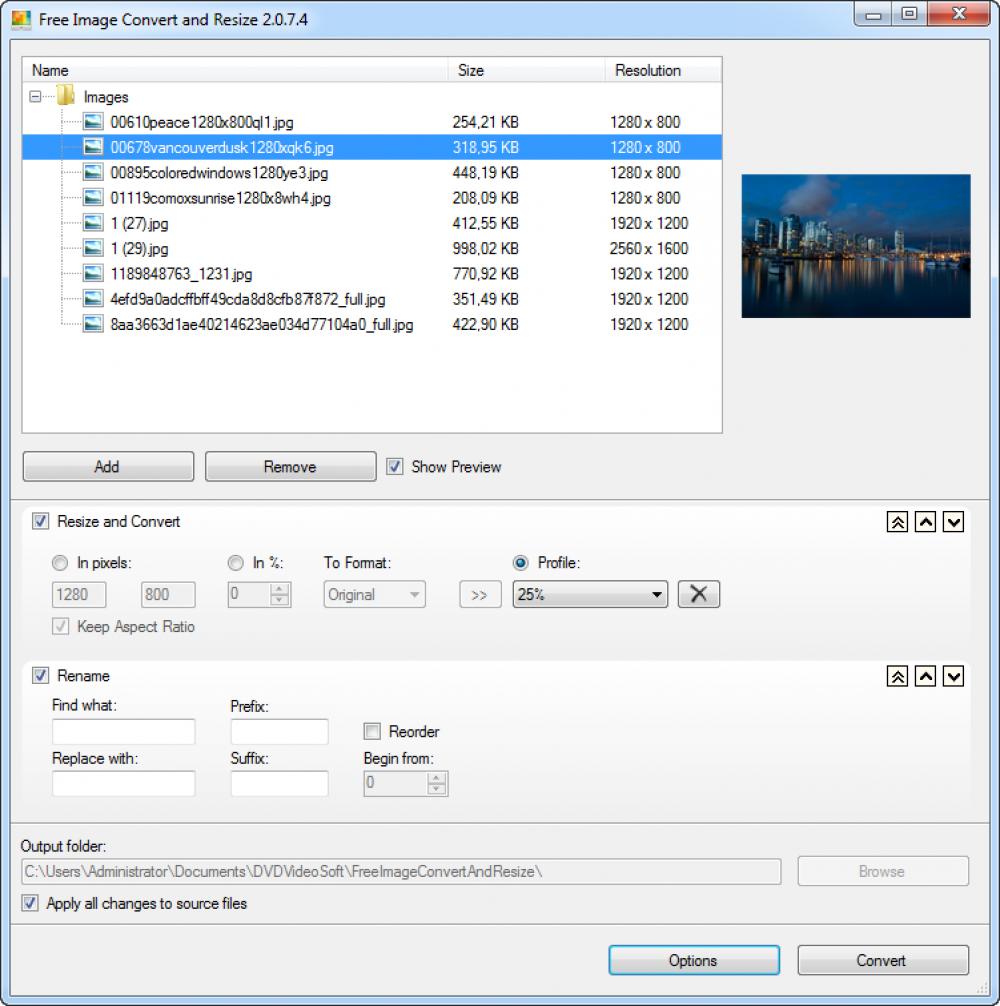
Task: Click the image icon beside 00610peace1280x800ql1.jpg
Action: click(x=92, y=121)
